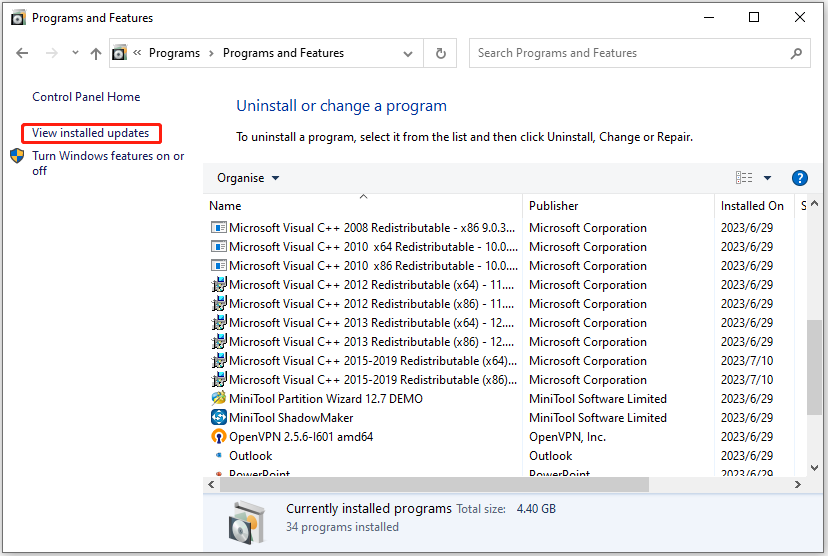The width and height of the screenshot is (828, 556).
Task: Click the up-one-level arrow
Action: pos(96,54)
